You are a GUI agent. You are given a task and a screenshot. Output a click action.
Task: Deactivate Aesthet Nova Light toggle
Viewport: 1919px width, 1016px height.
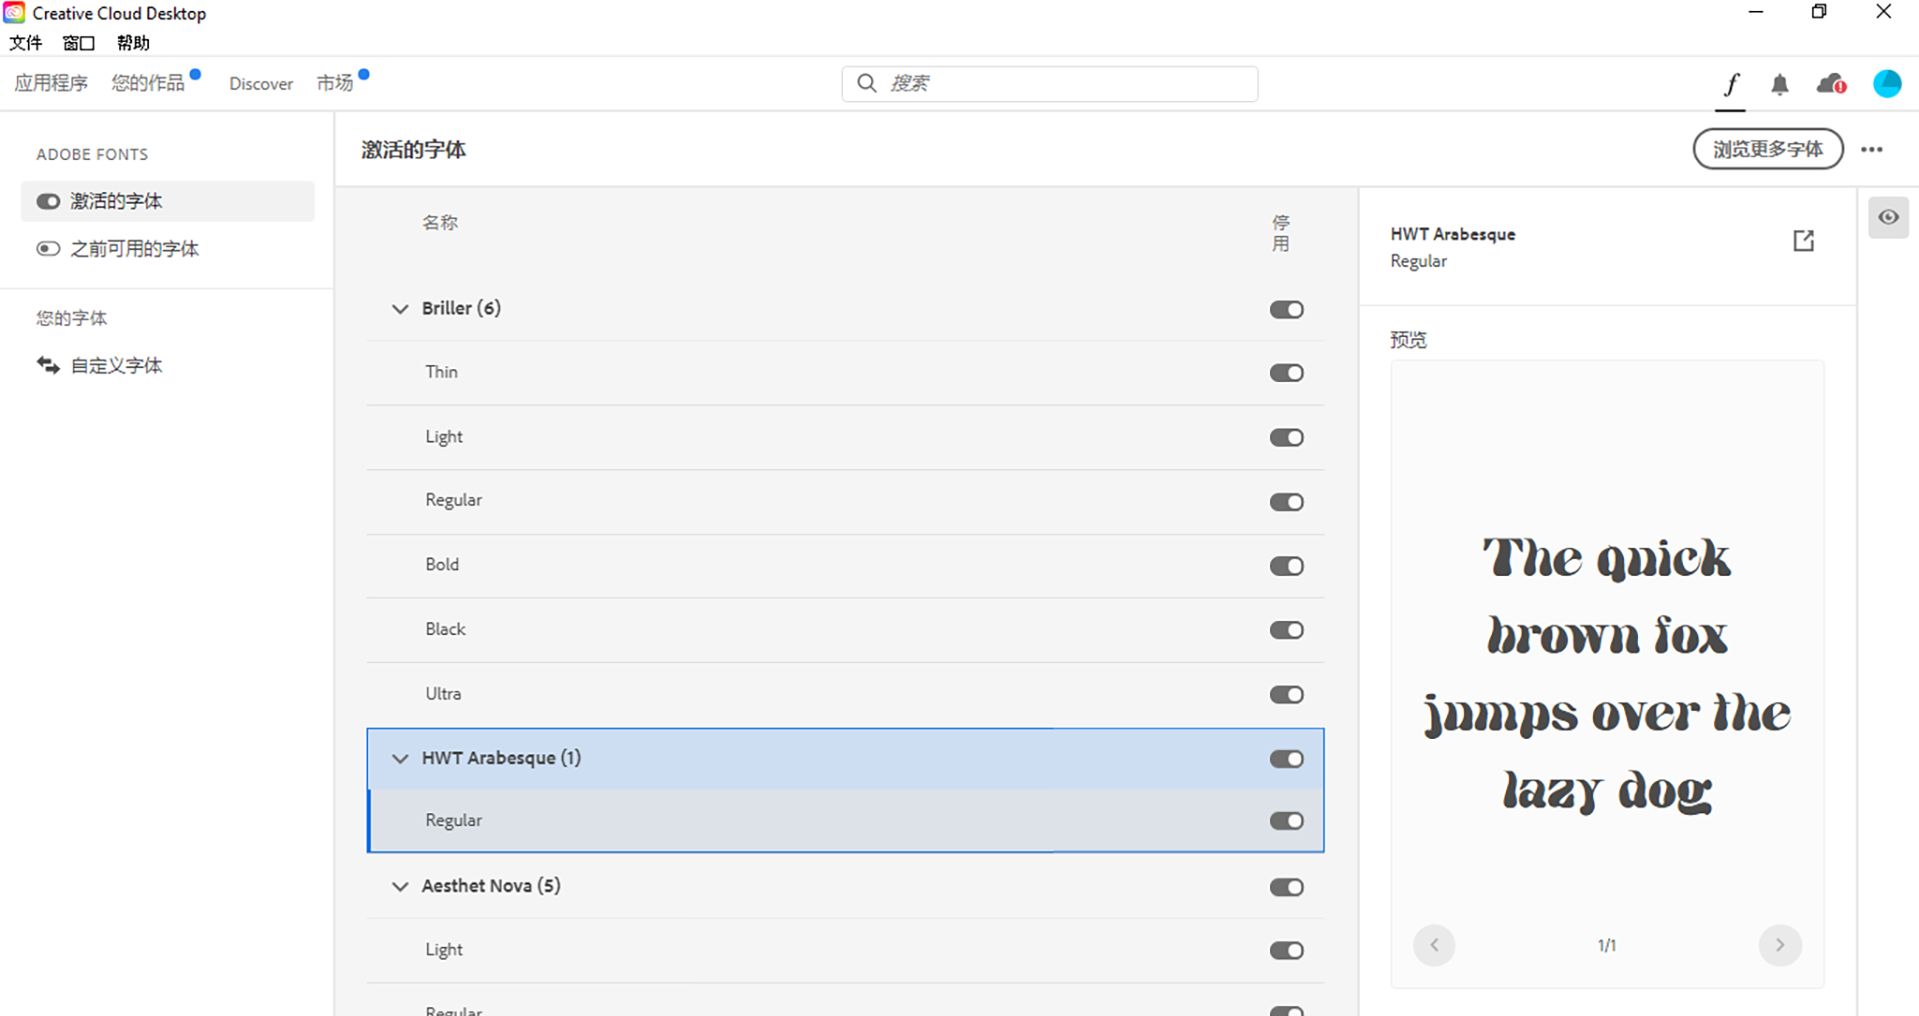[x=1287, y=950]
